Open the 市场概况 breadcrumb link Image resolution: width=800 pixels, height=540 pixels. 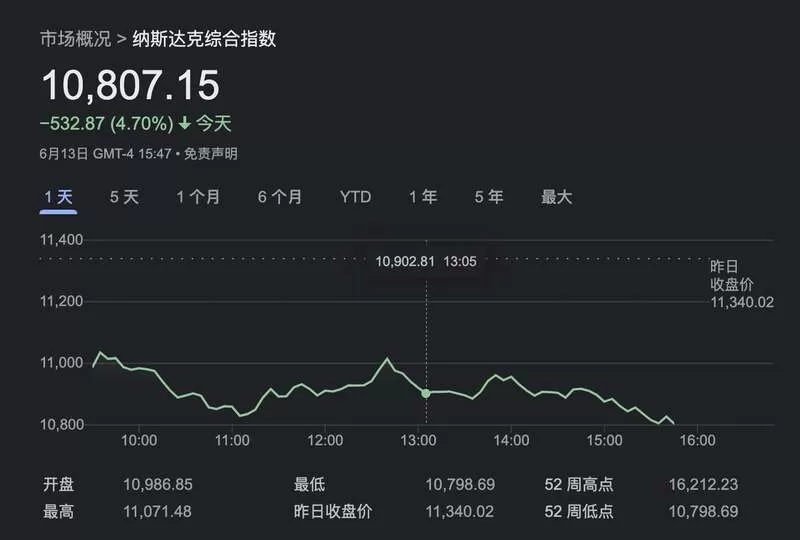(76, 39)
